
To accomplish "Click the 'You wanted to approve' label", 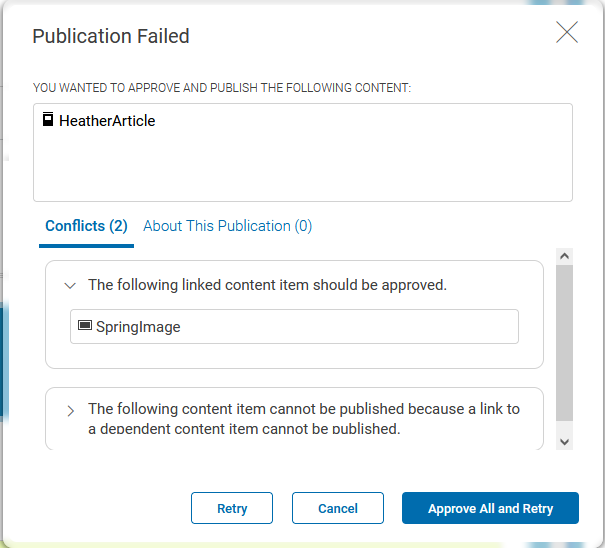I will click(x=222, y=88).
